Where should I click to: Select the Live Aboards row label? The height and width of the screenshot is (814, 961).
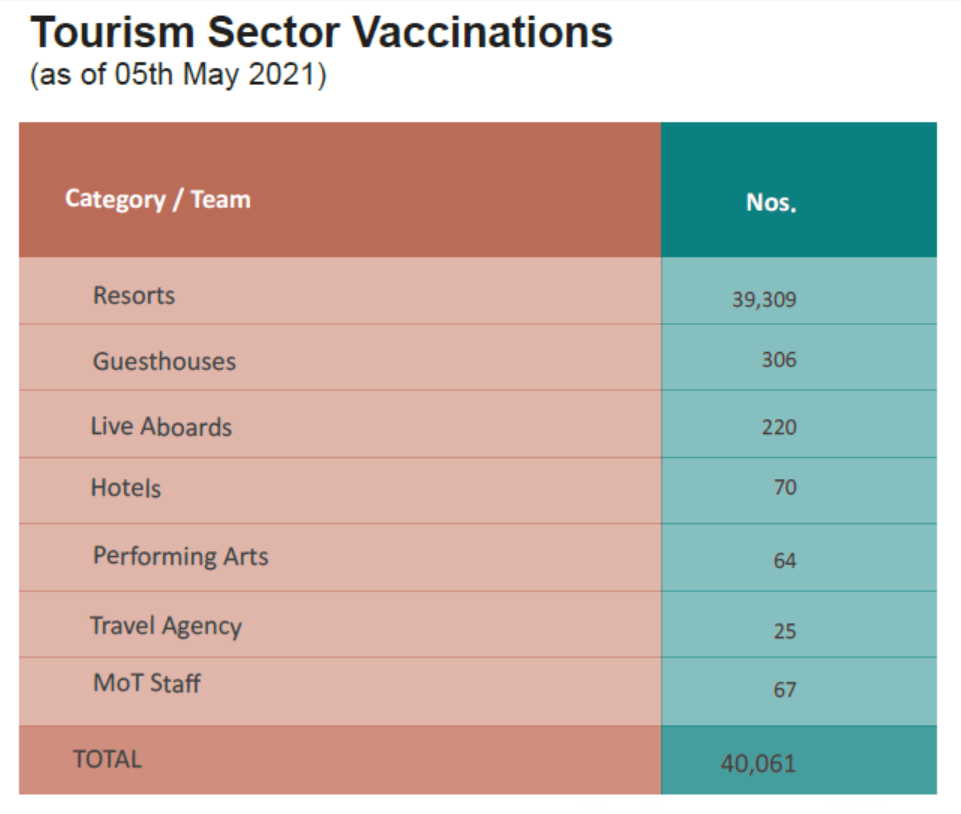coord(161,427)
